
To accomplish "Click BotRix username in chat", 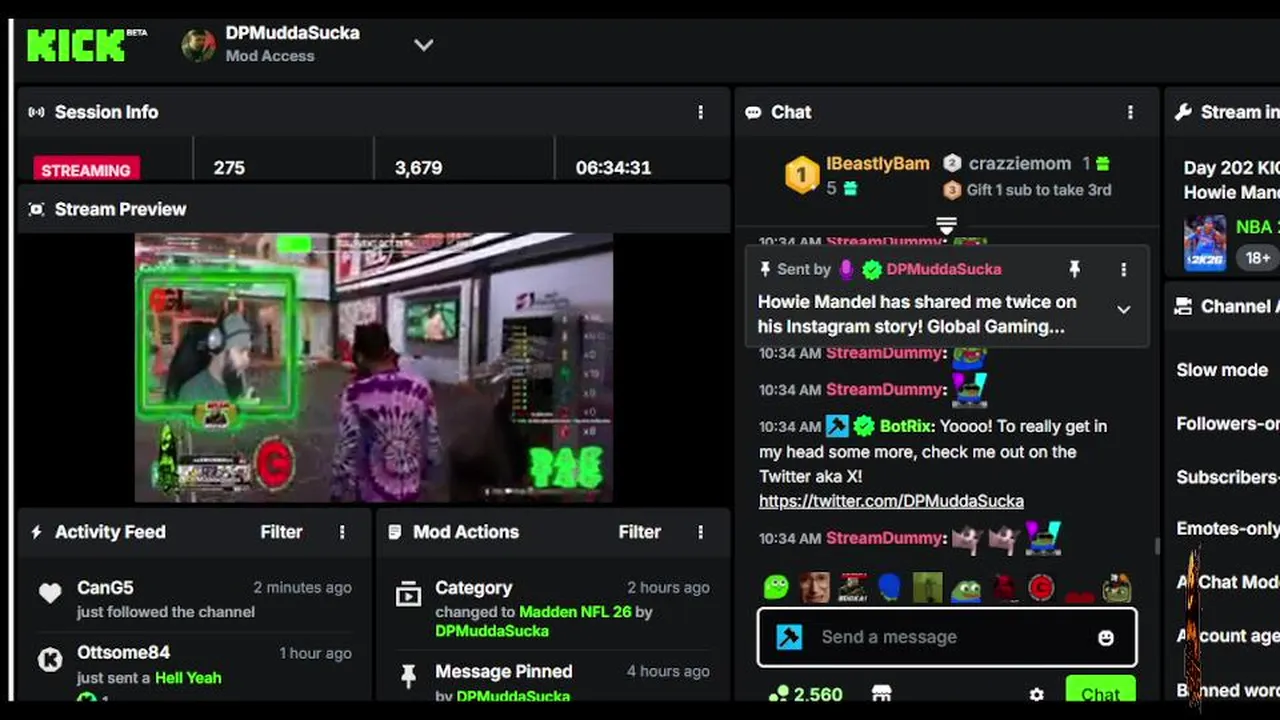I will (906, 426).
